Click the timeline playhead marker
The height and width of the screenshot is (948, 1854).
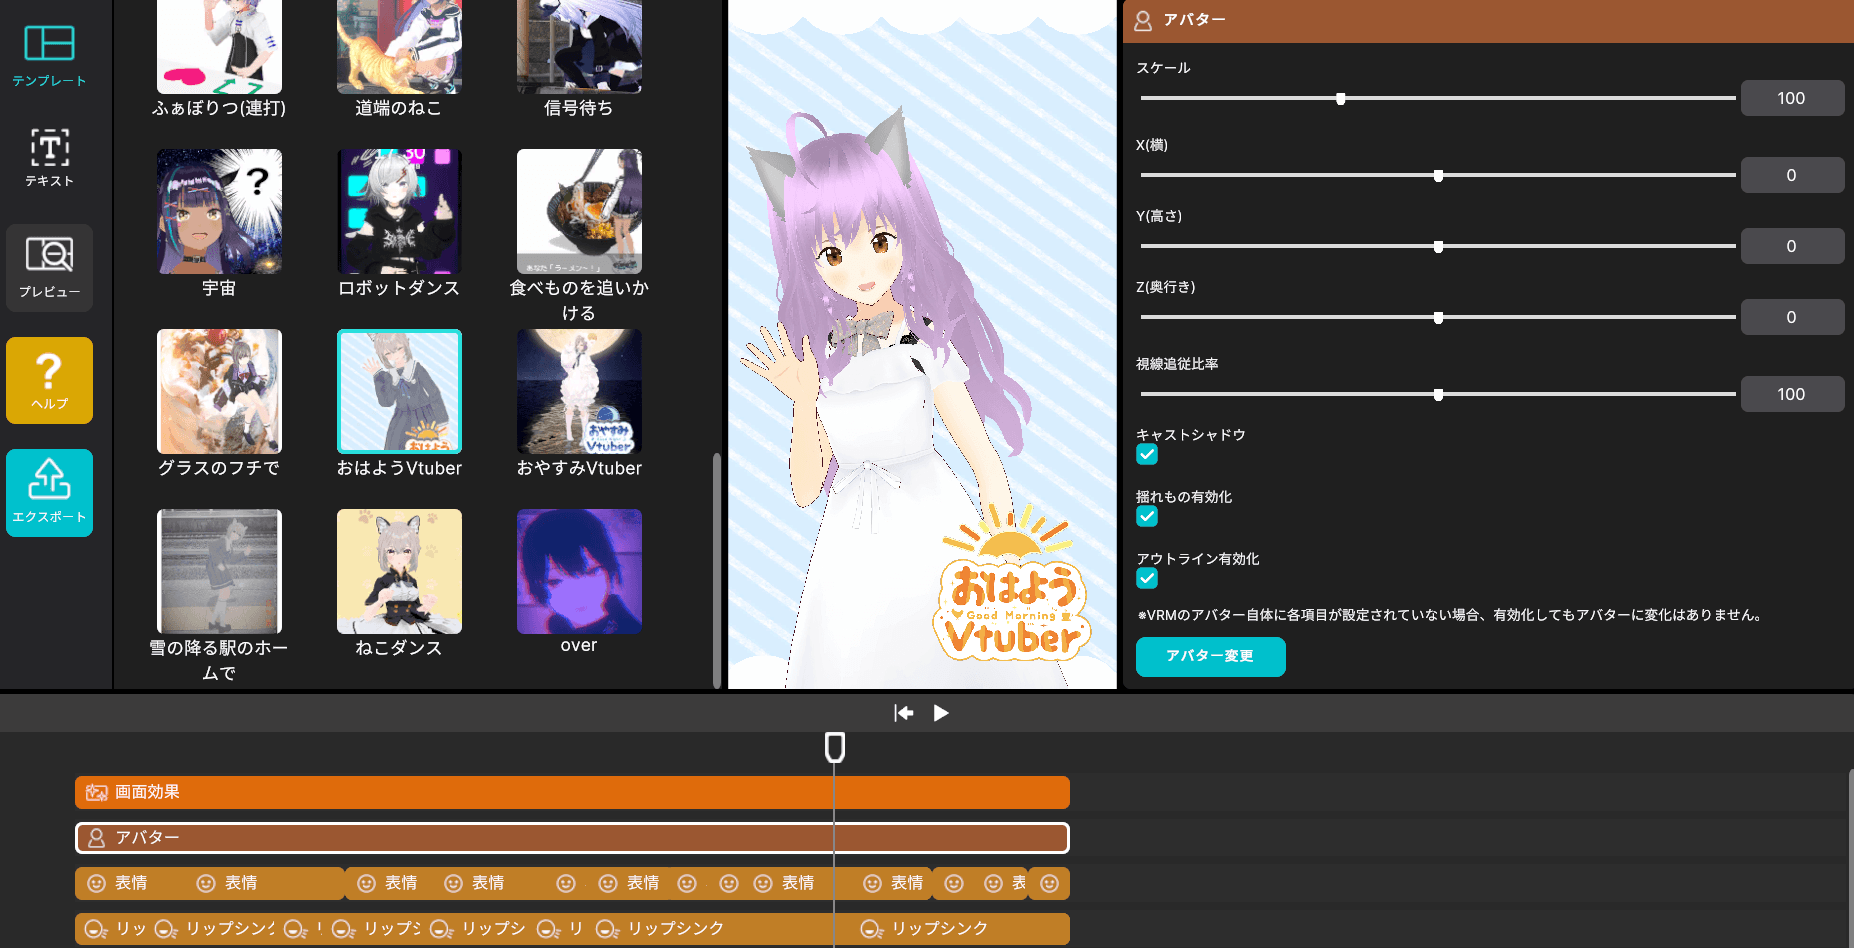pyautogui.click(x=835, y=747)
